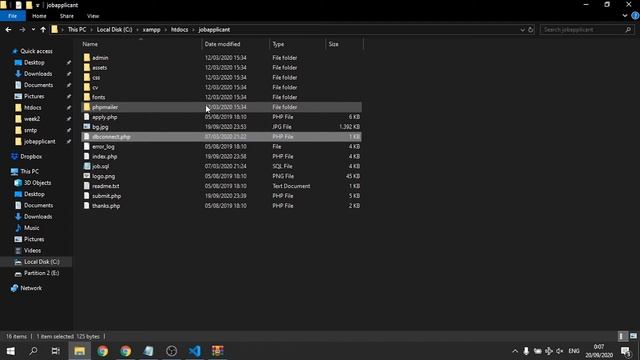The image size is (640, 360).
Task: Open taskbar Search
Action: click(33, 351)
